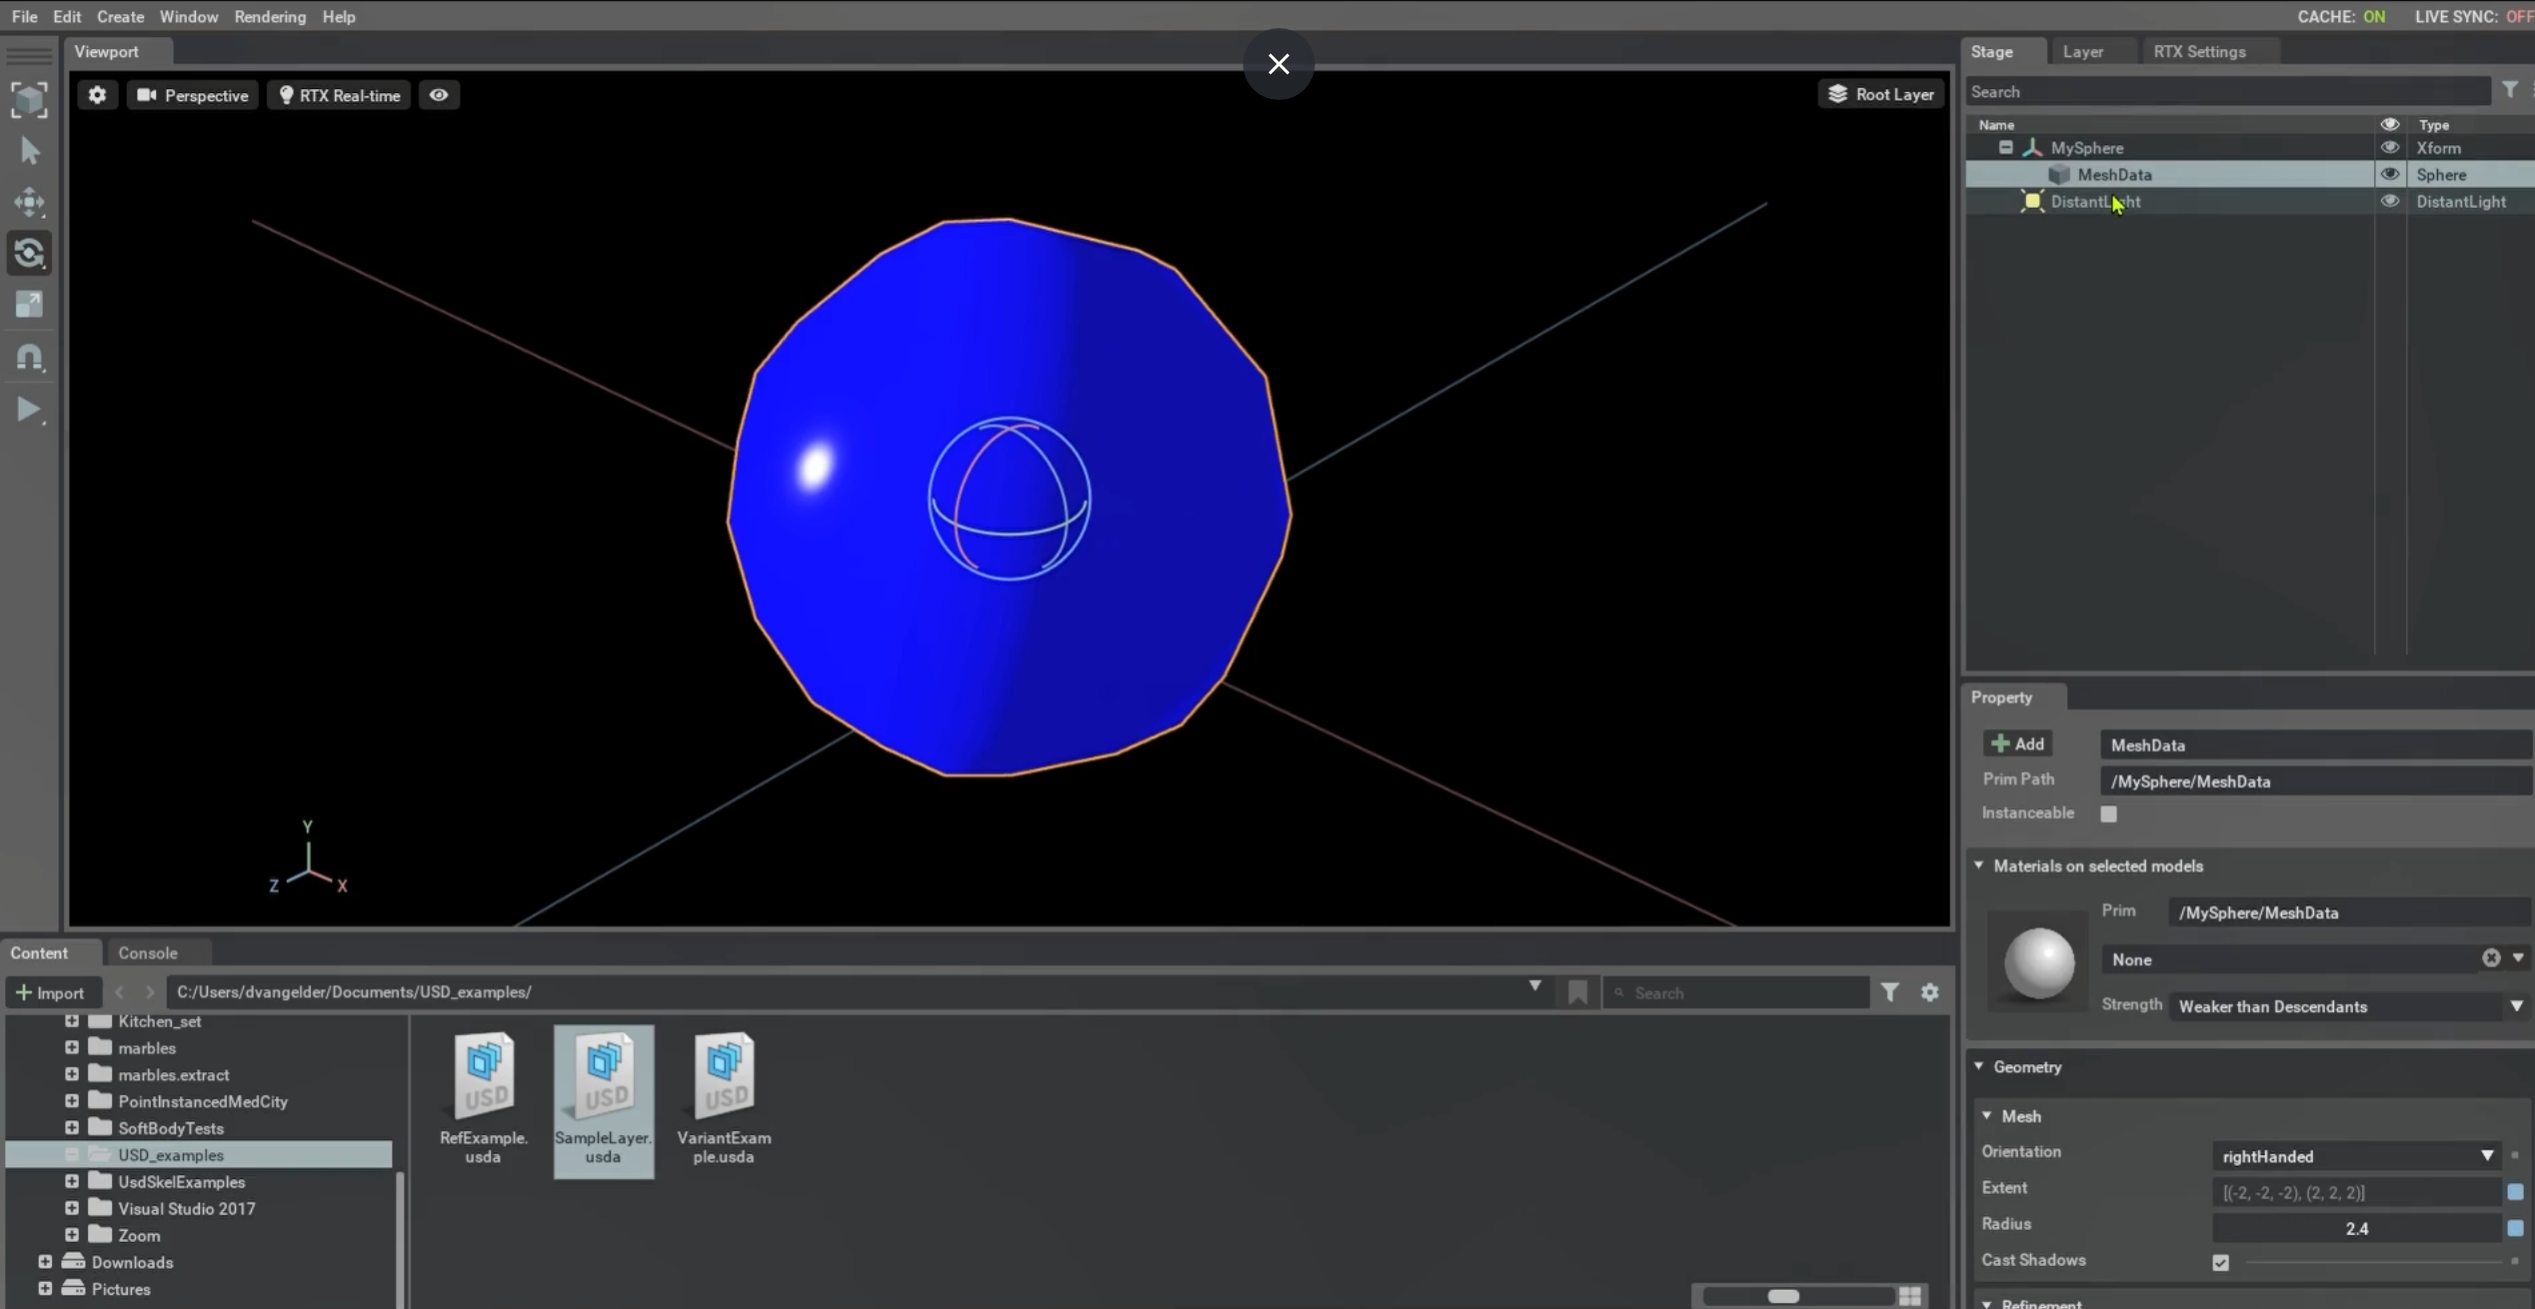Open viewport settings gear
The width and height of the screenshot is (2535, 1309).
pyautogui.click(x=97, y=95)
